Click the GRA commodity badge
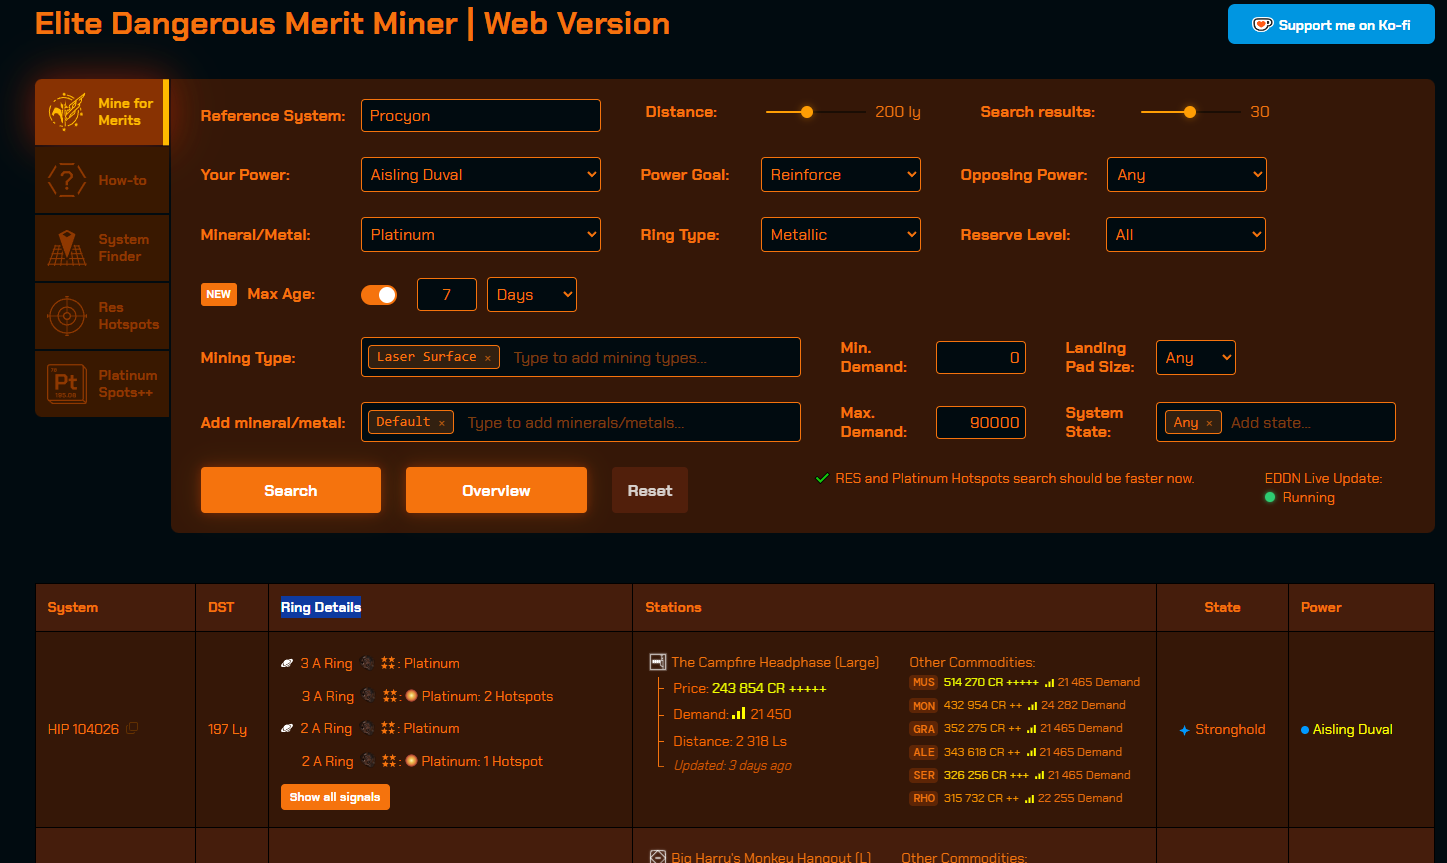The image size is (1447, 863). pos(923,729)
